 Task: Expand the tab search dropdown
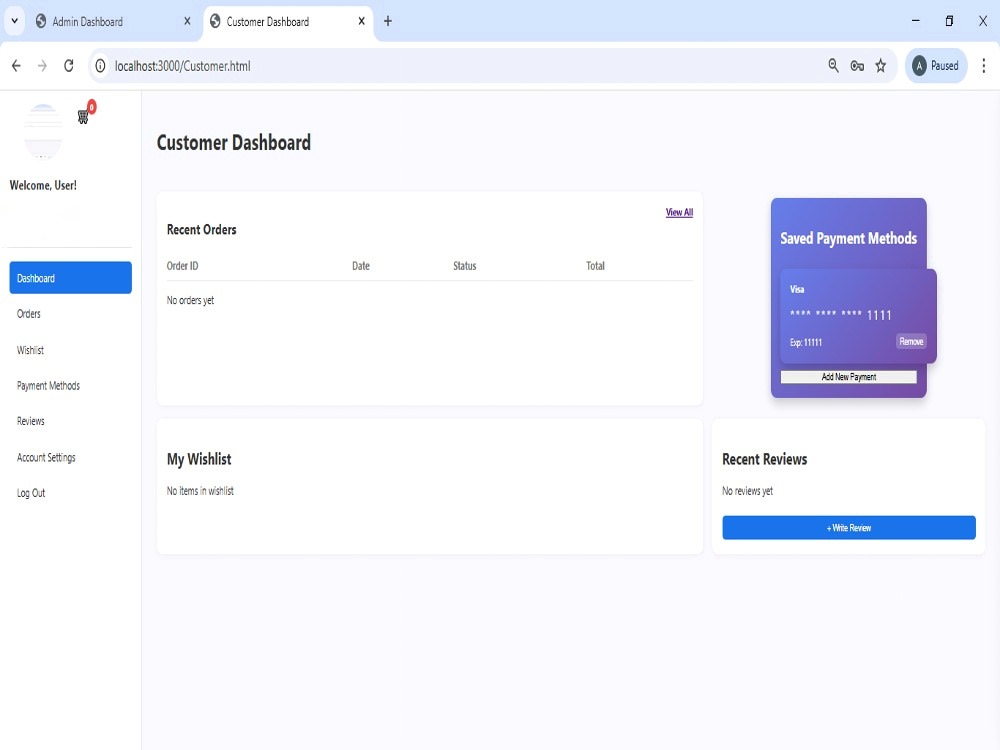pos(15,21)
